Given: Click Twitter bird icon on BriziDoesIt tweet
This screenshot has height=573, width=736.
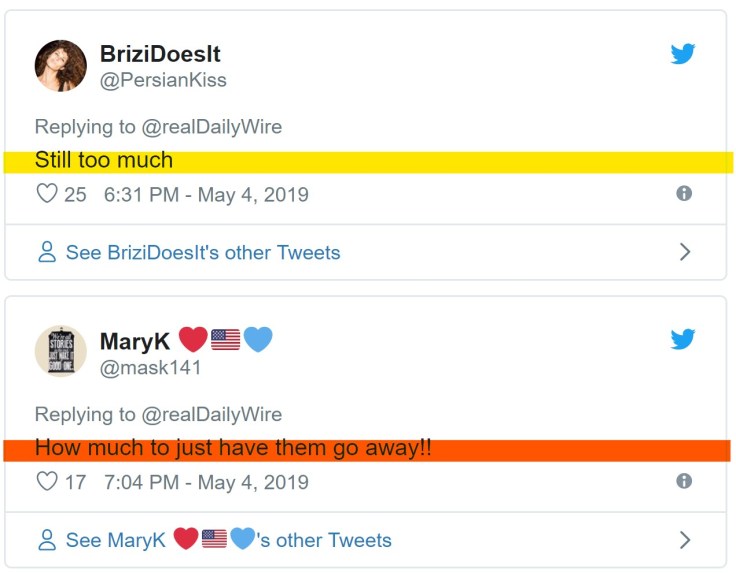Looking at the screenshot, I should tap(683, 54).
